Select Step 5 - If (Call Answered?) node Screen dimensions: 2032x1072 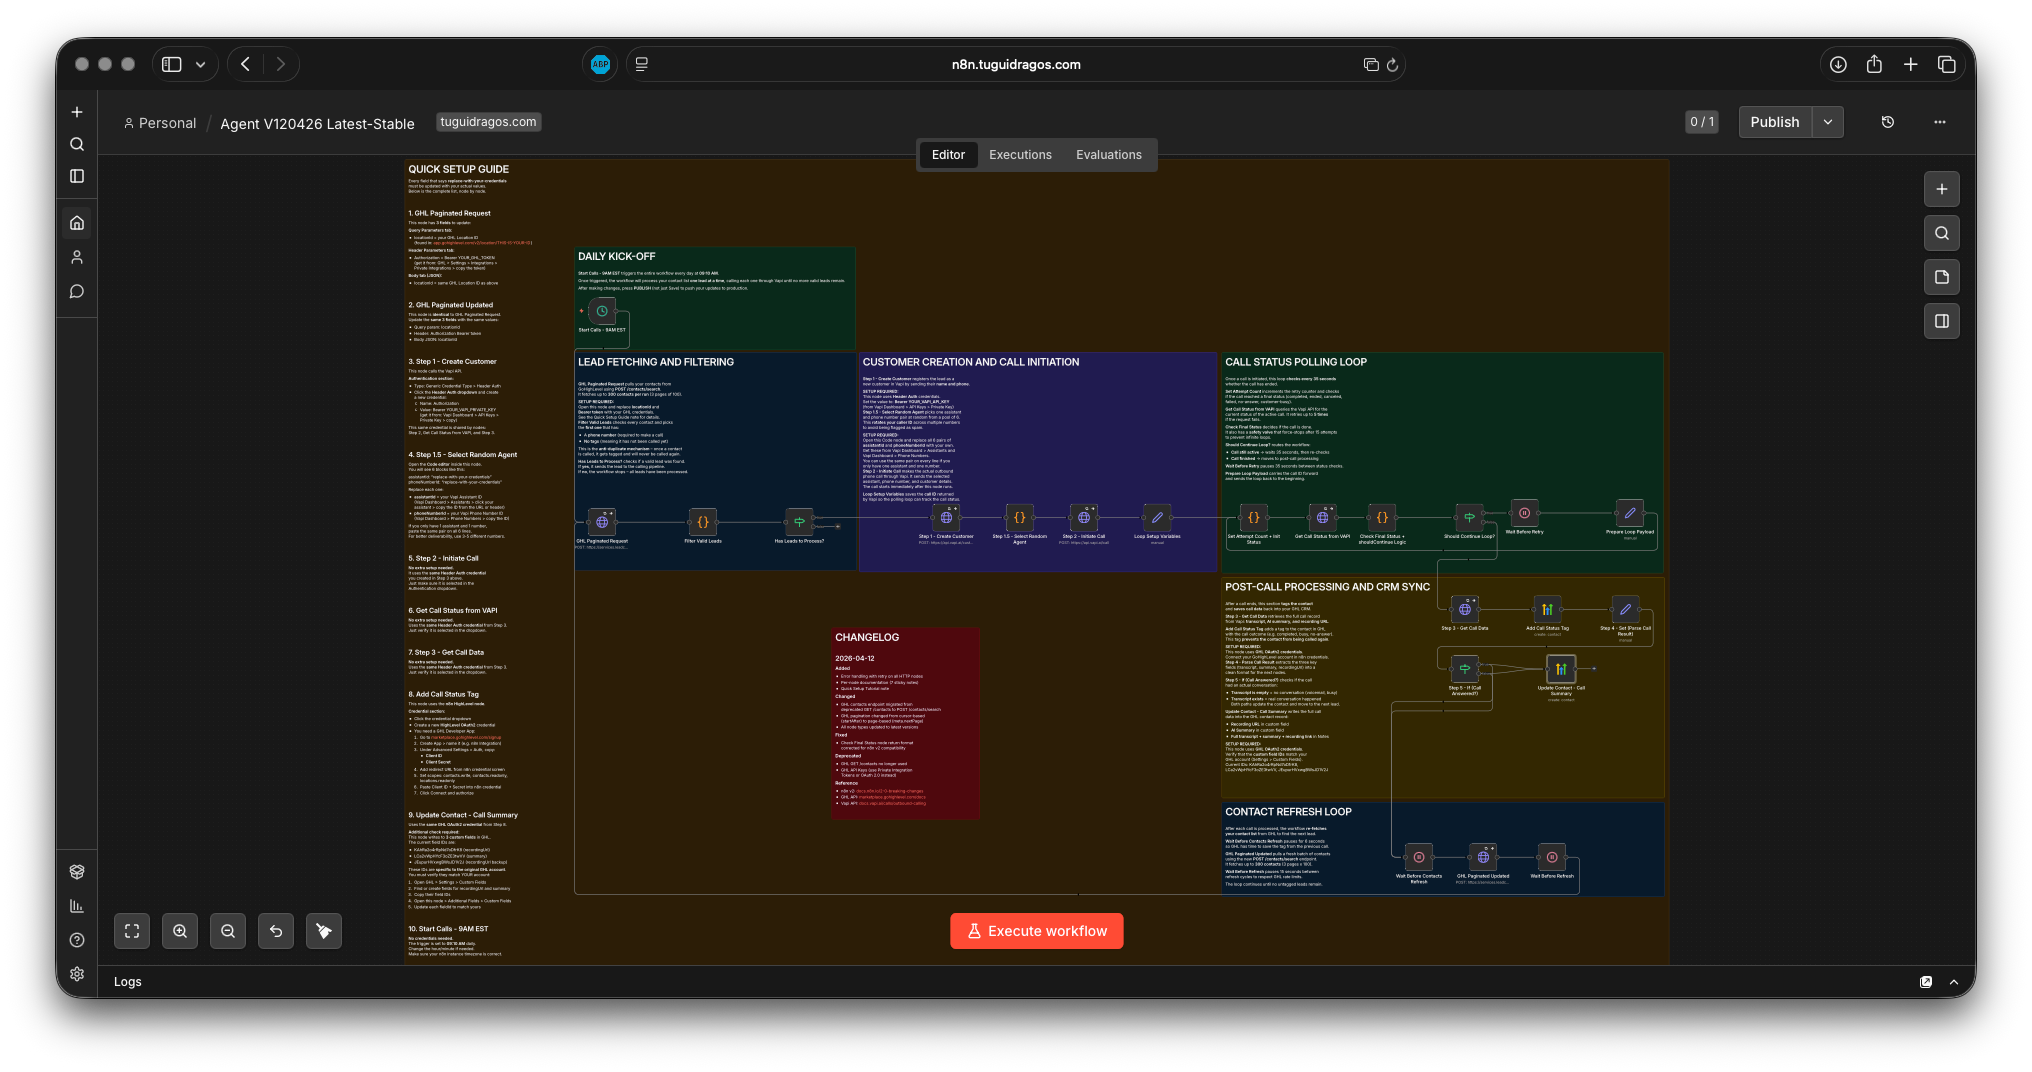coord(1465,668)
